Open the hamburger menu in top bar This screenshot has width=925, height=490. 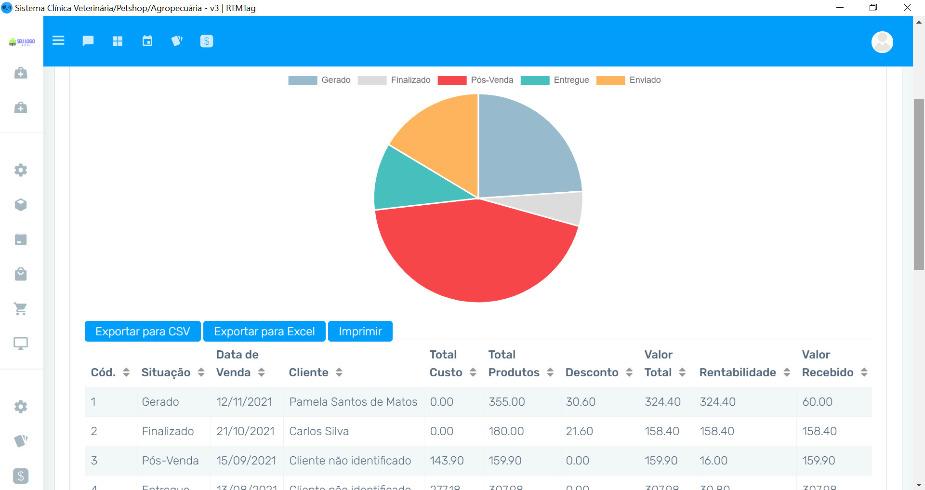tap(58, 41)
